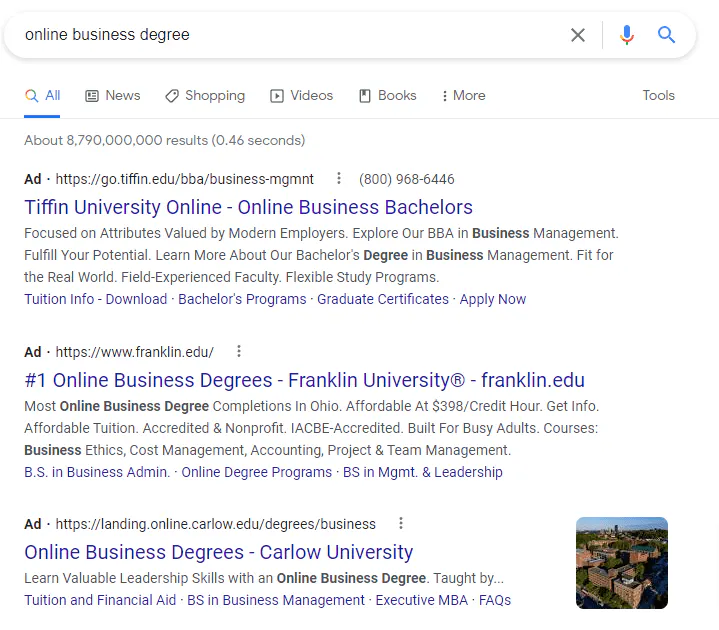Open options menu for Carlow ad

click(x=401, y=524)
